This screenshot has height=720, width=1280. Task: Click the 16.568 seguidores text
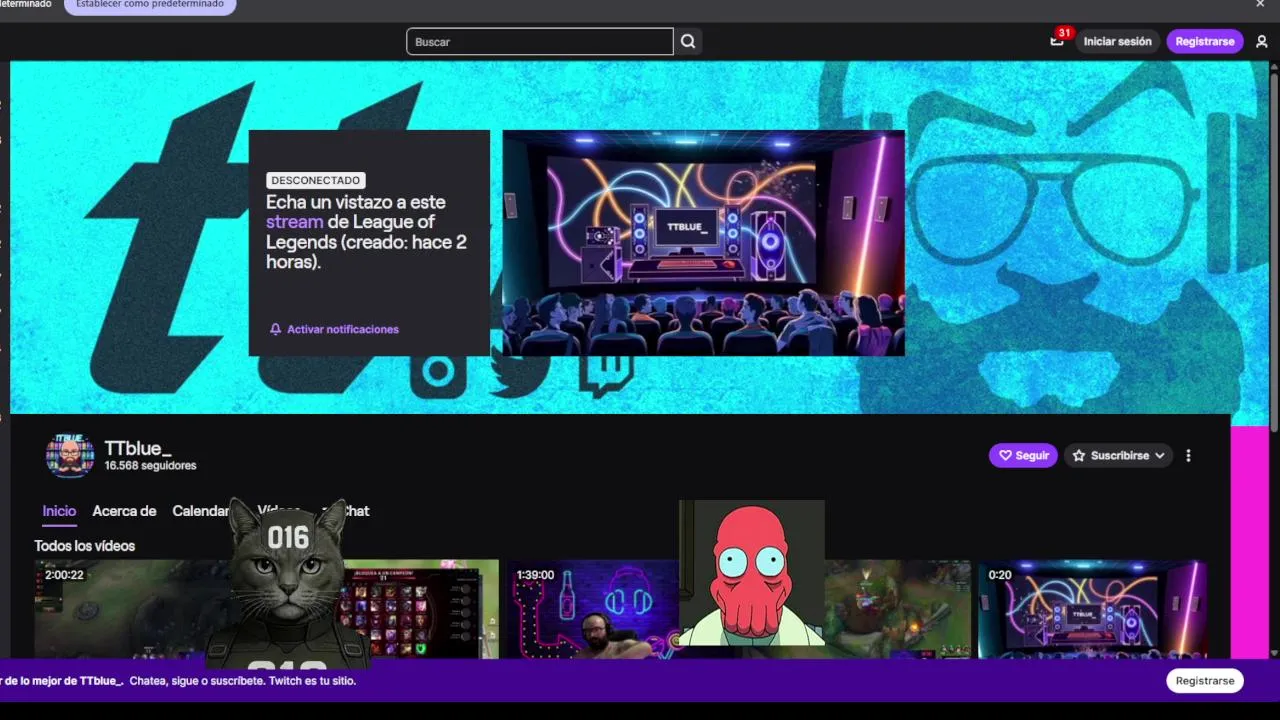[x=150, y=466]
